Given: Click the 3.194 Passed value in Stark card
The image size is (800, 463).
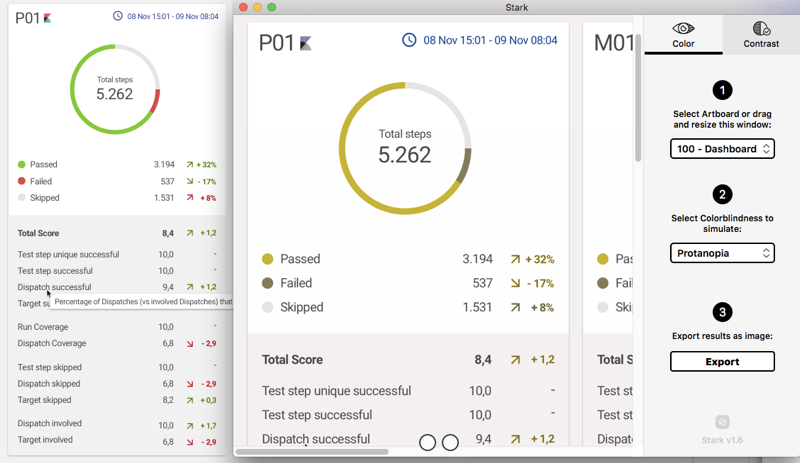Looking at the screenshot, I should pos(478,259).
